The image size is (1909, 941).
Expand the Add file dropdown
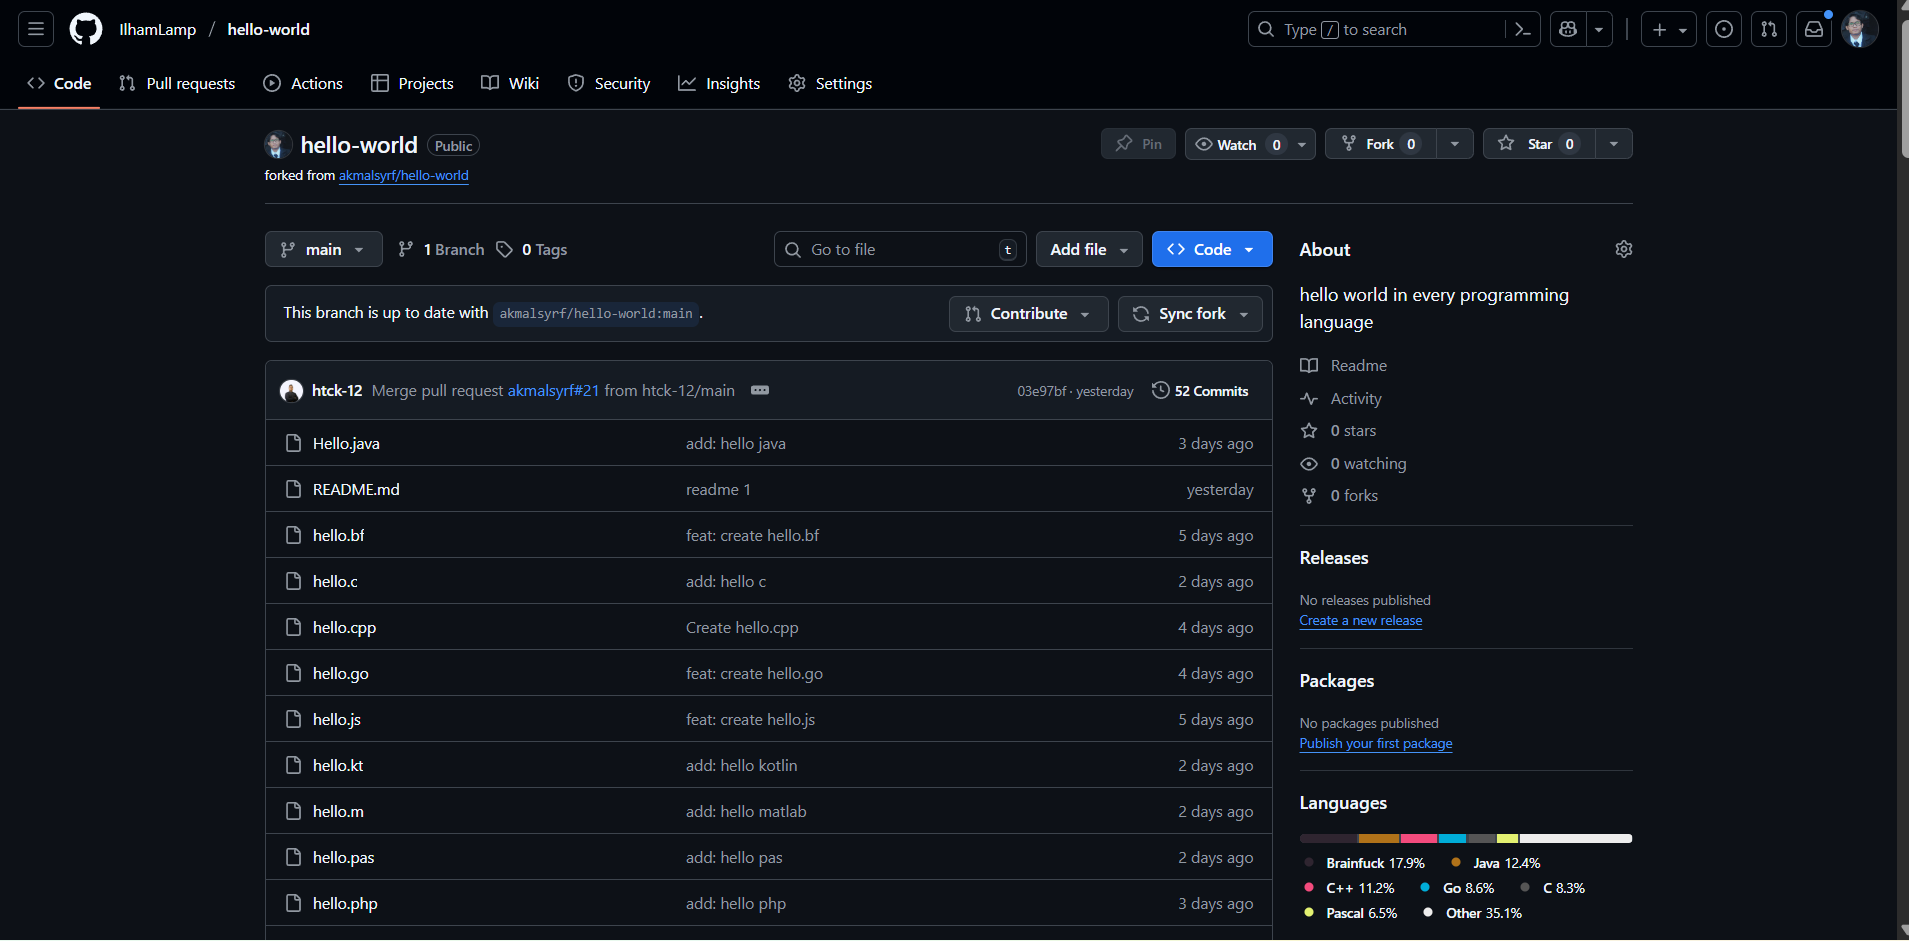1088,249
